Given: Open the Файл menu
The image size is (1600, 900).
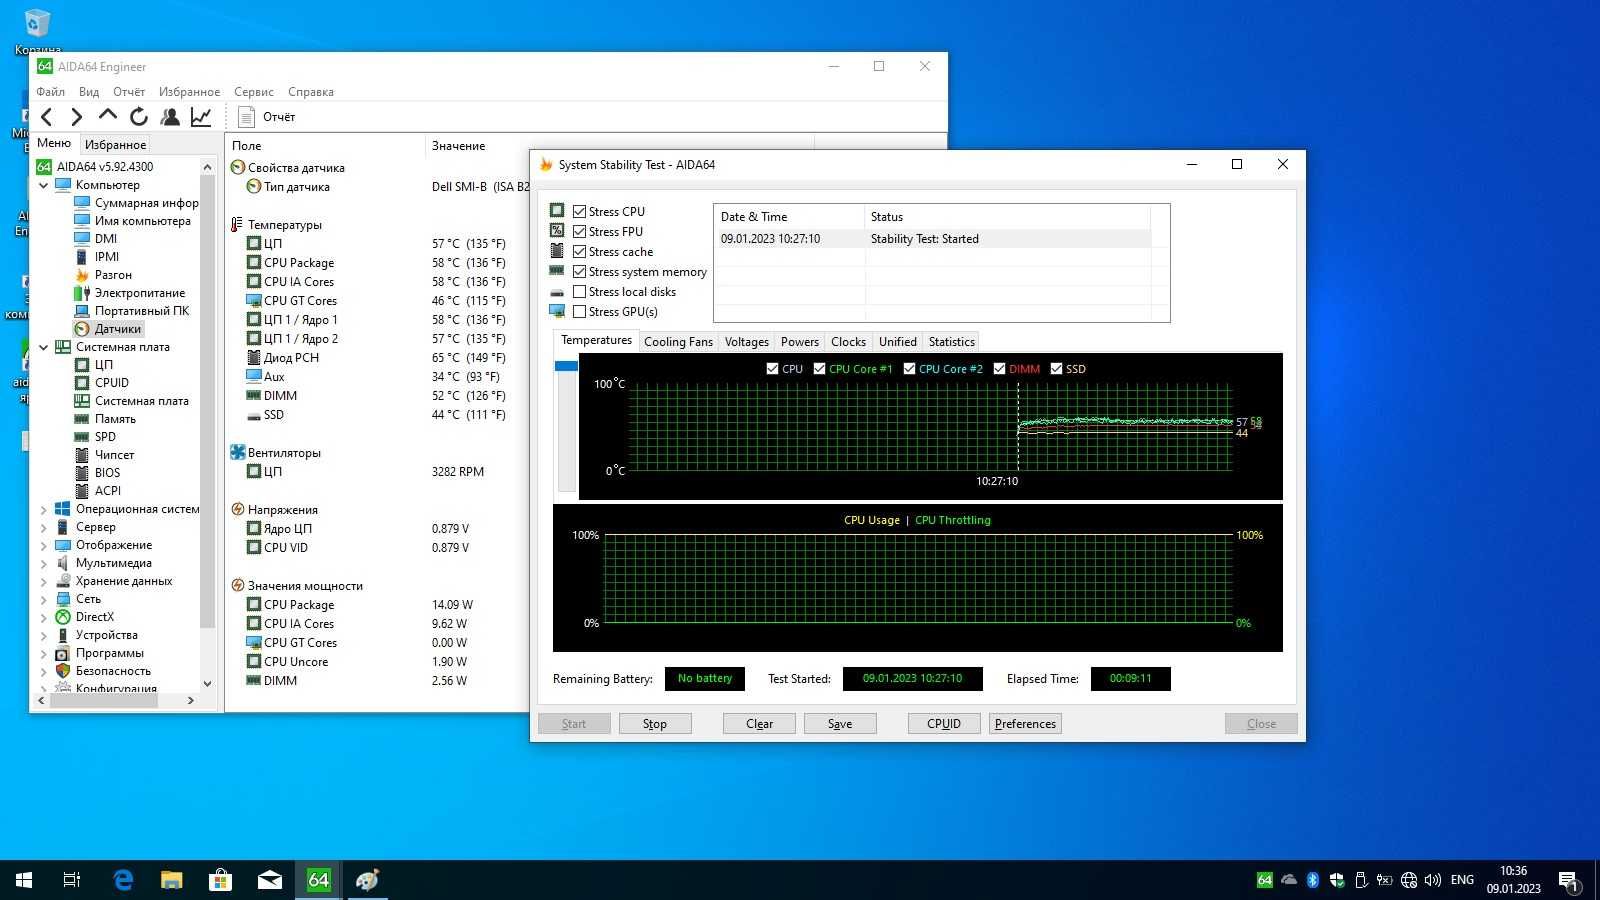Looking at the screenshot, I should [x=50, y=92].
